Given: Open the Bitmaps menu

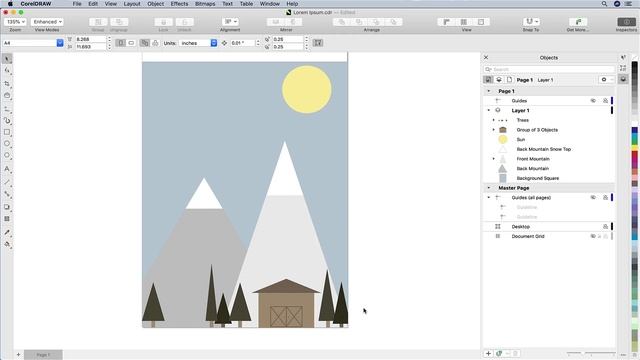Looking at the screenshot, I should 205,4.
